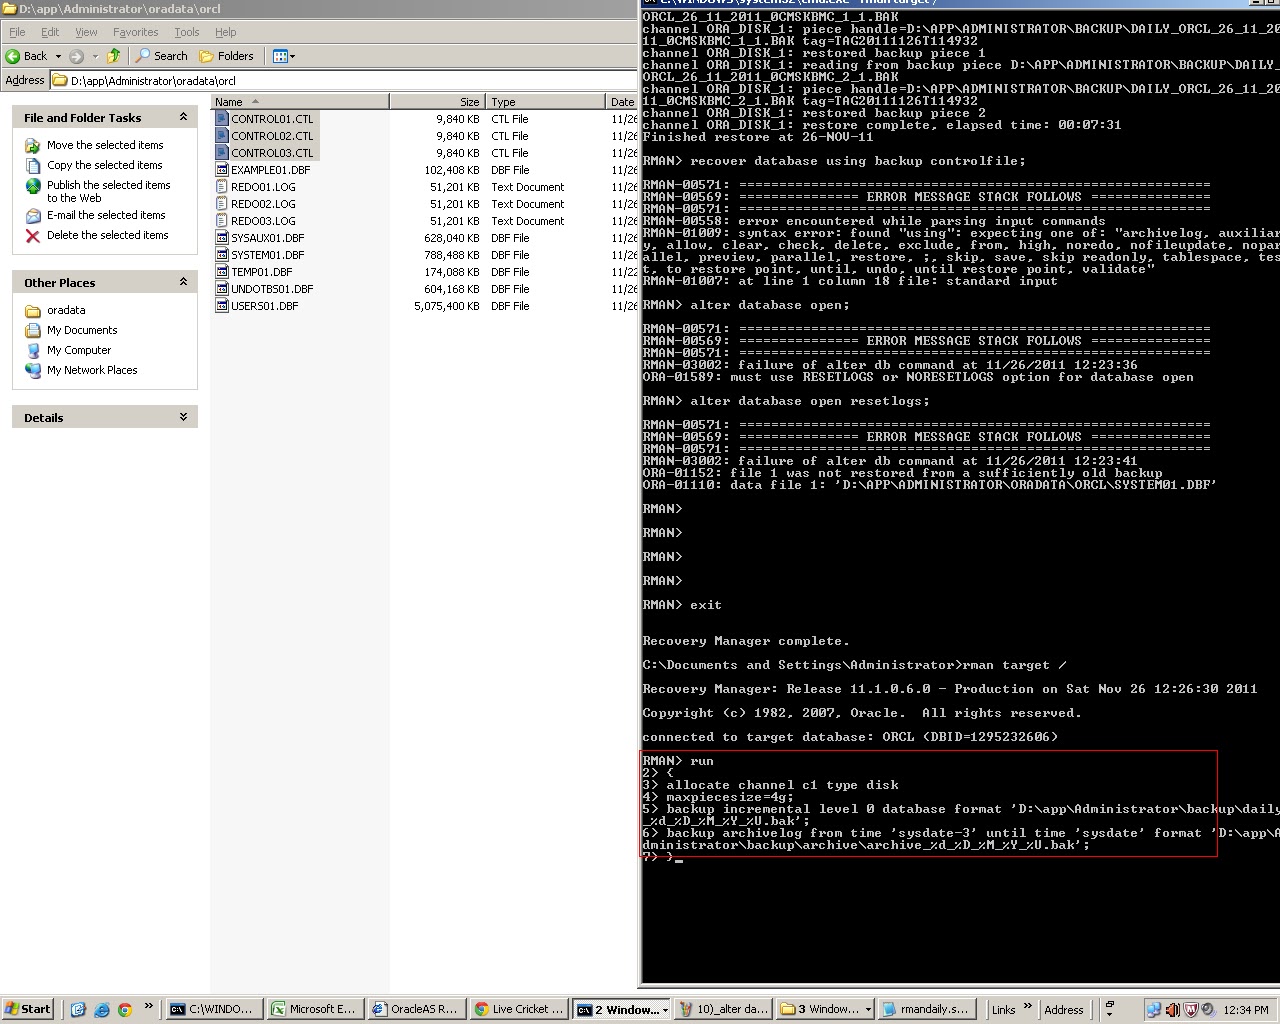Image resolution: width=1280 pixels, height=1024 pixels.
Task: Open the Favorites menu
Action: pos(135,32)
